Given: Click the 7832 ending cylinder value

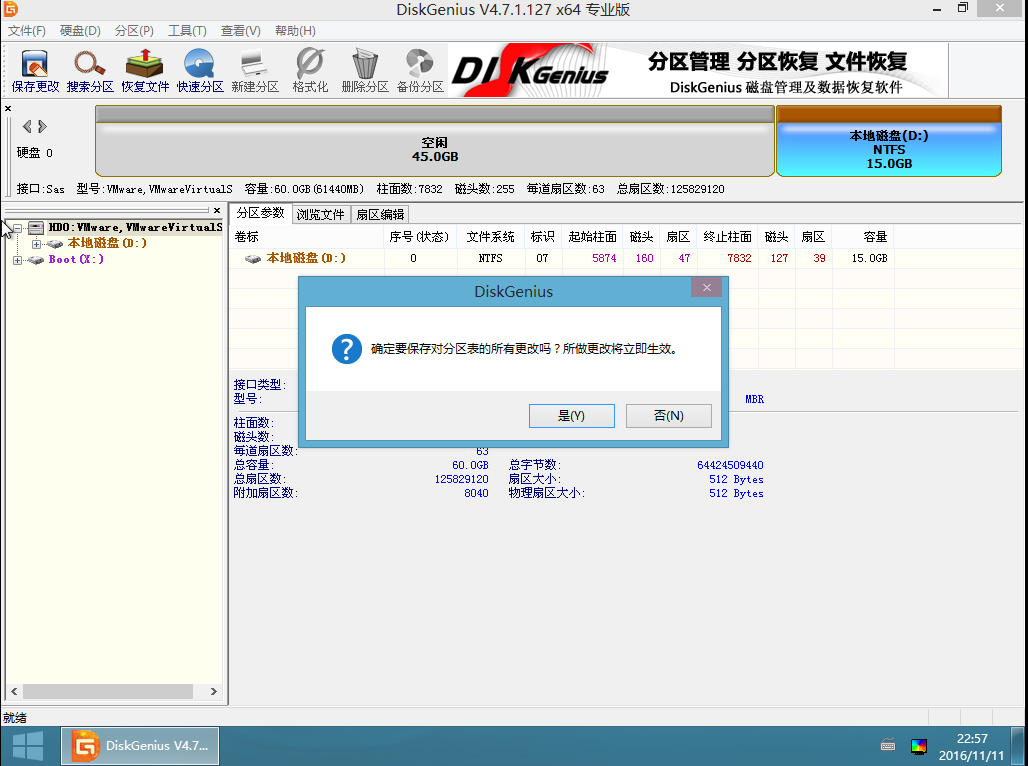Looking at the screenshot, I should [739, 258].
